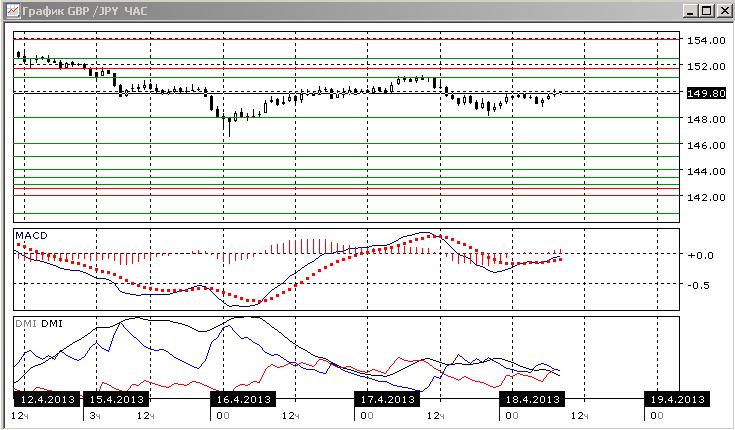Select the 16.4.2013 date marker

tap(243, 399)
